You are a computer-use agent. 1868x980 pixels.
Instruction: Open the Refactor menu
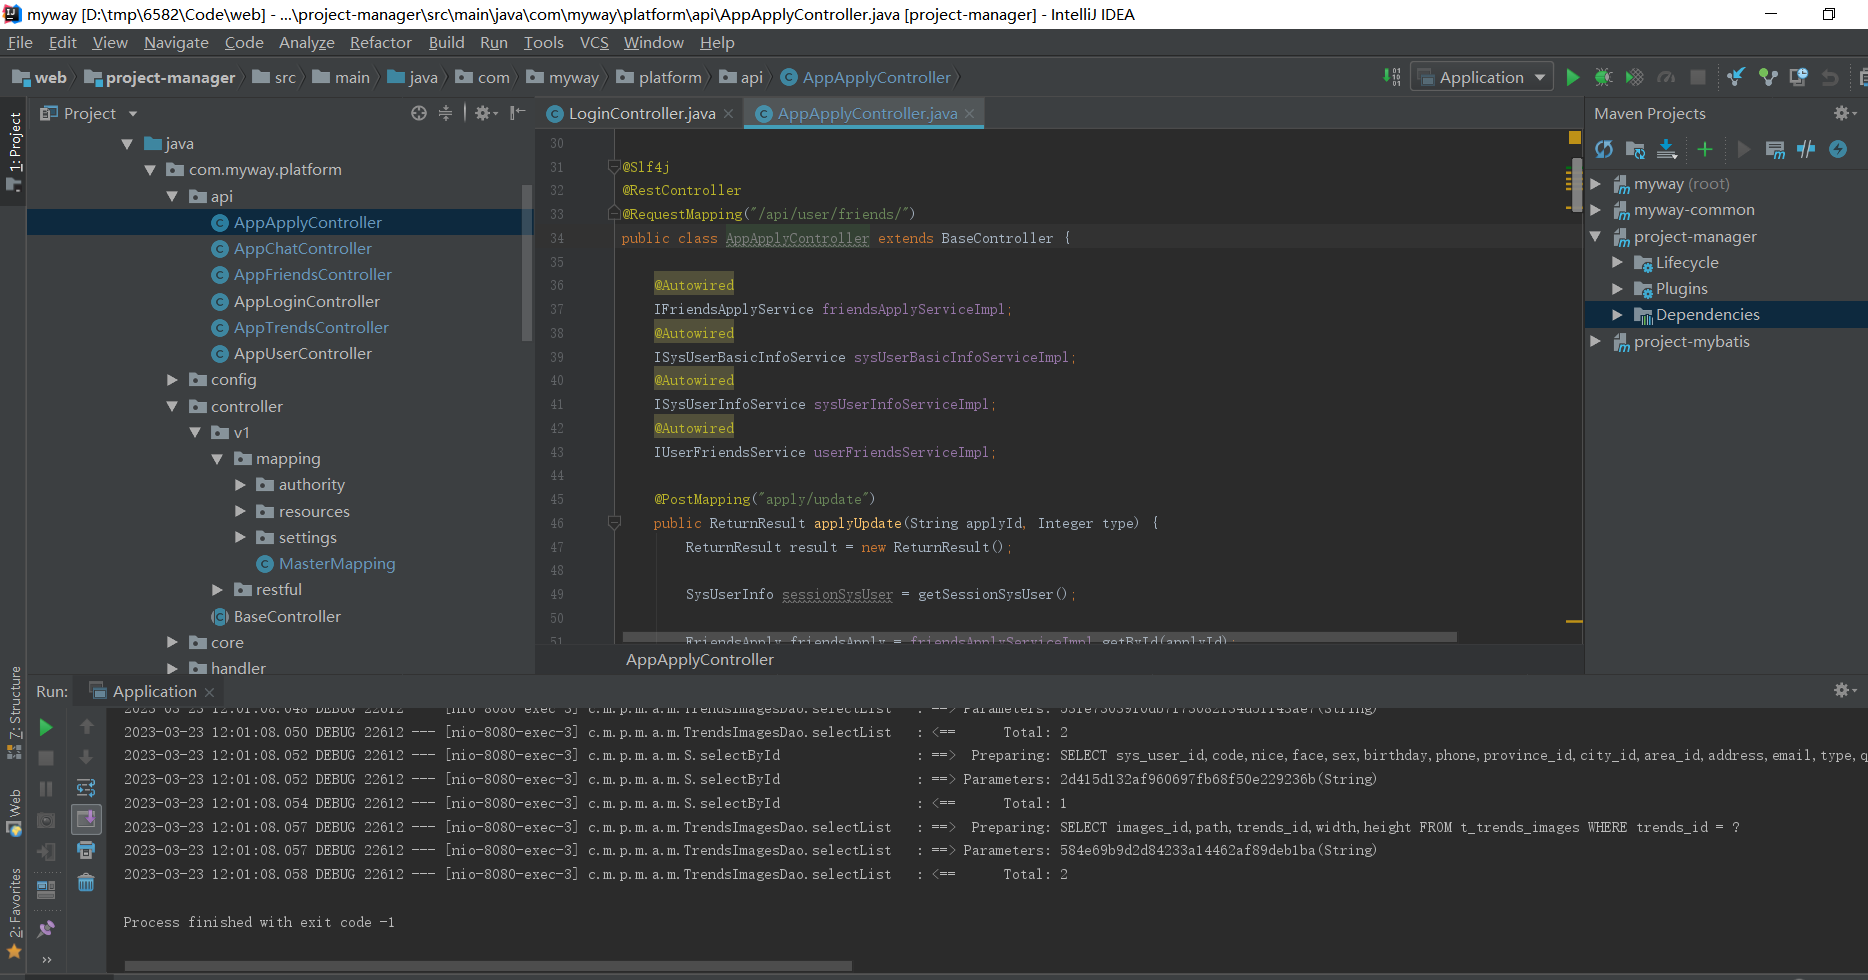[x=380, y=42]
